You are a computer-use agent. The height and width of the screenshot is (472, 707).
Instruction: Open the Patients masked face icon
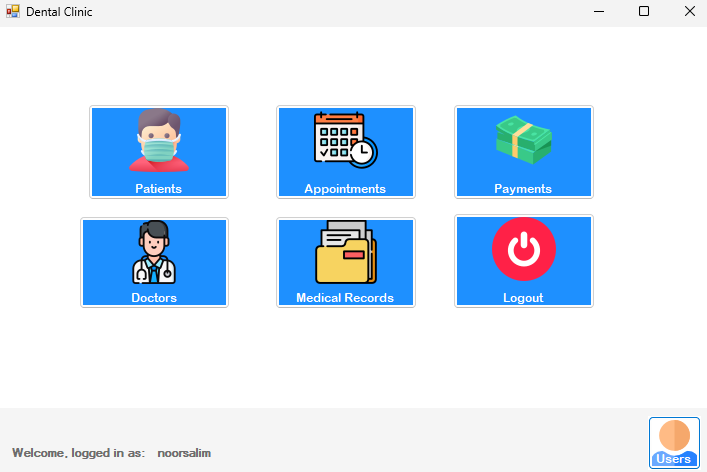click(x=159, y=140)
